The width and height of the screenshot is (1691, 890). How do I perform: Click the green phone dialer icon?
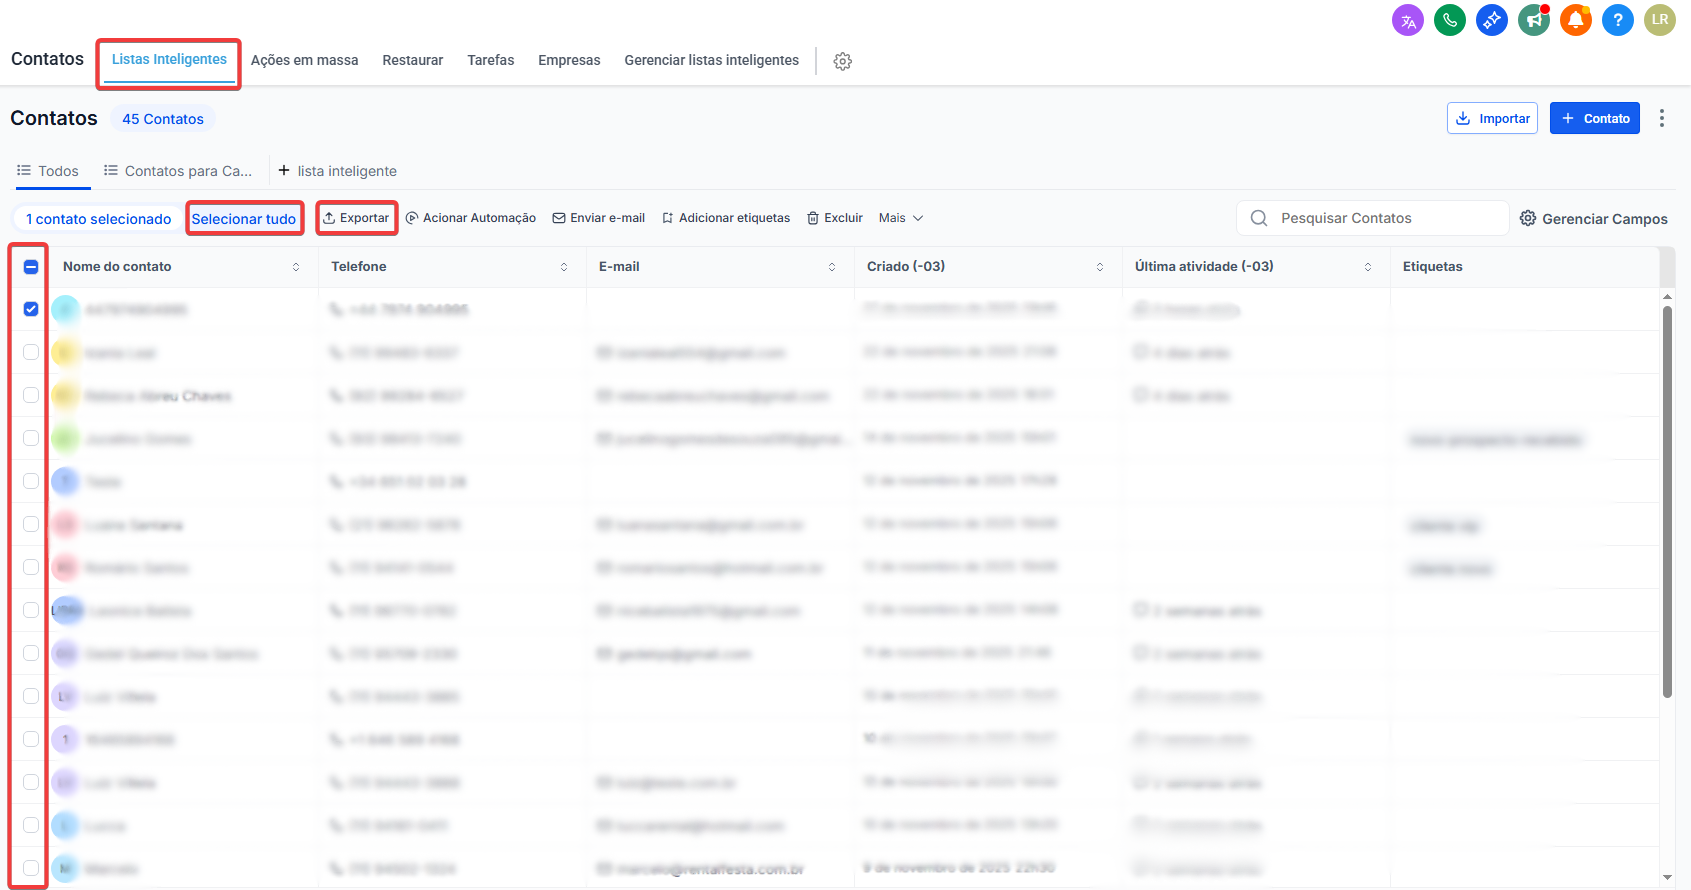click(1449, 20)
